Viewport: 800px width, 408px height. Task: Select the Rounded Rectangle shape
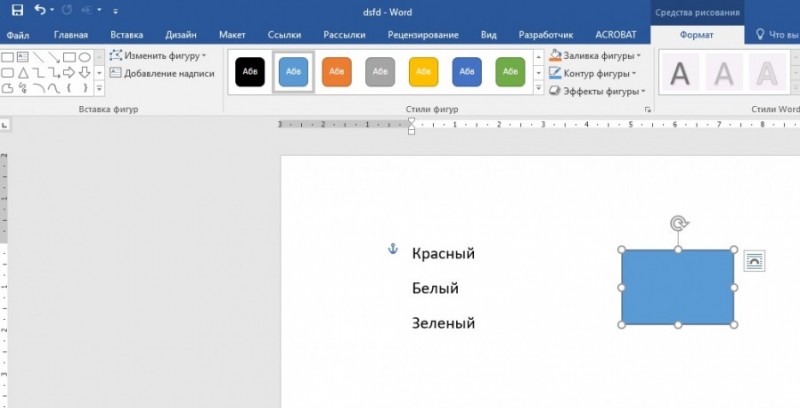[7, 73]
